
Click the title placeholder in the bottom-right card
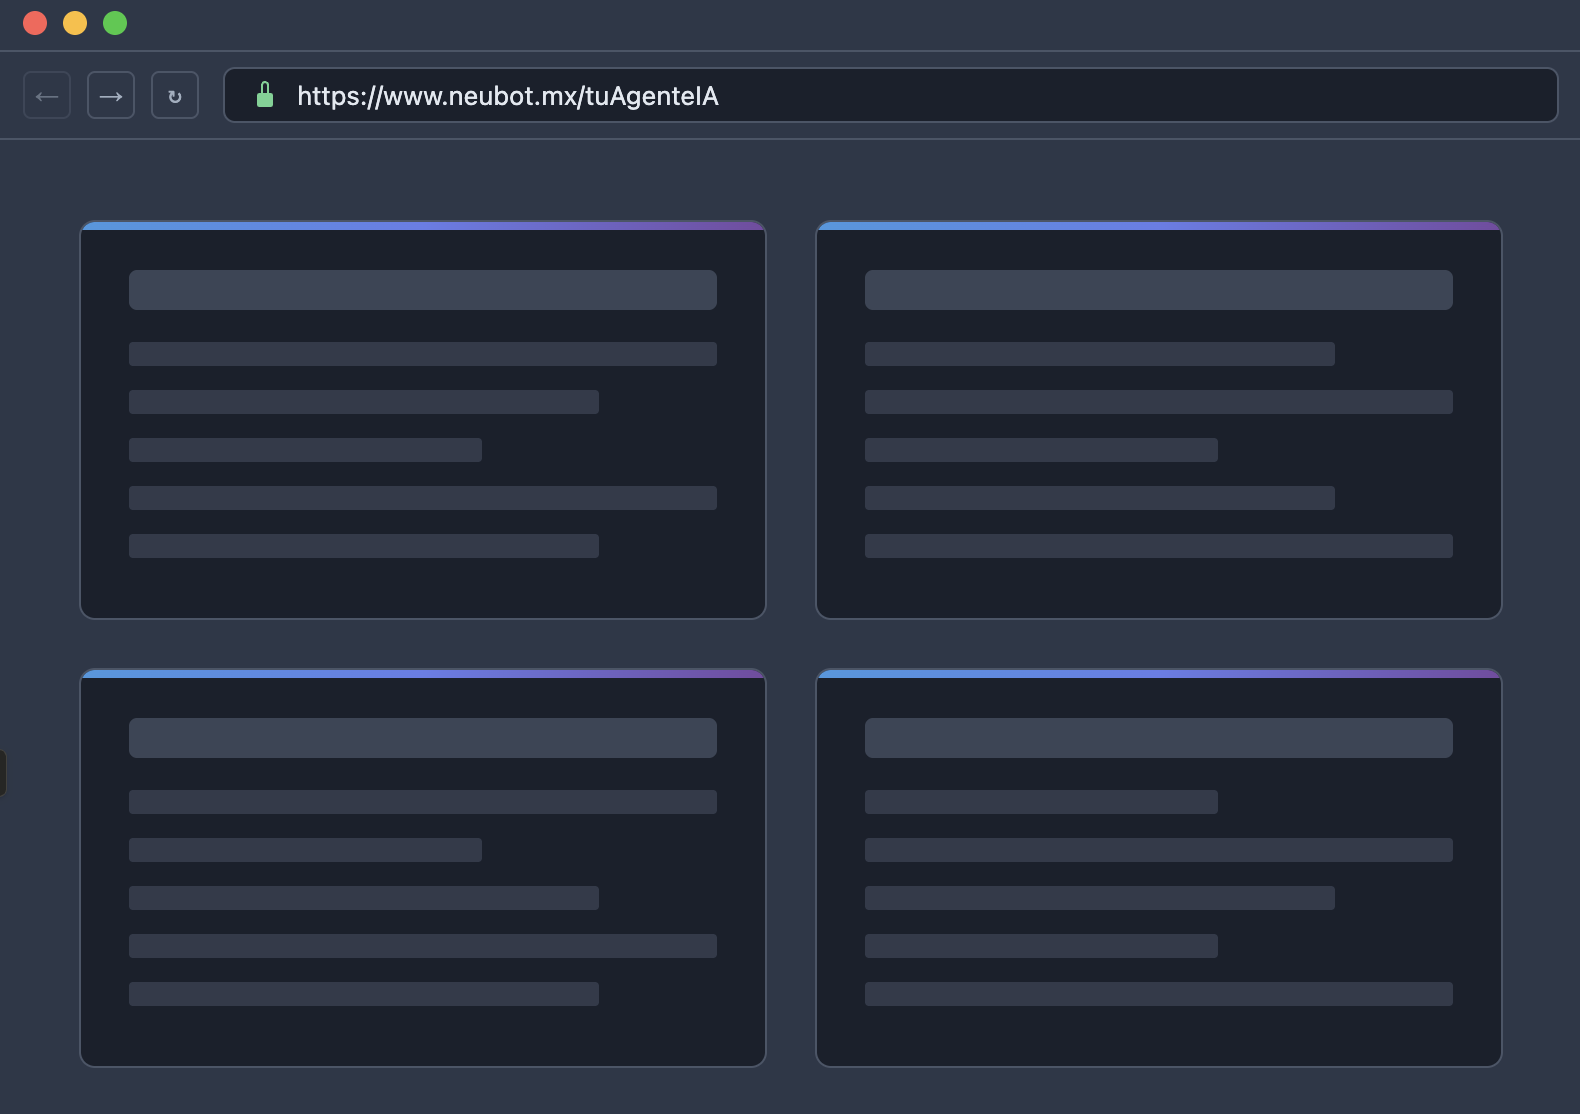coord(1159,738)
